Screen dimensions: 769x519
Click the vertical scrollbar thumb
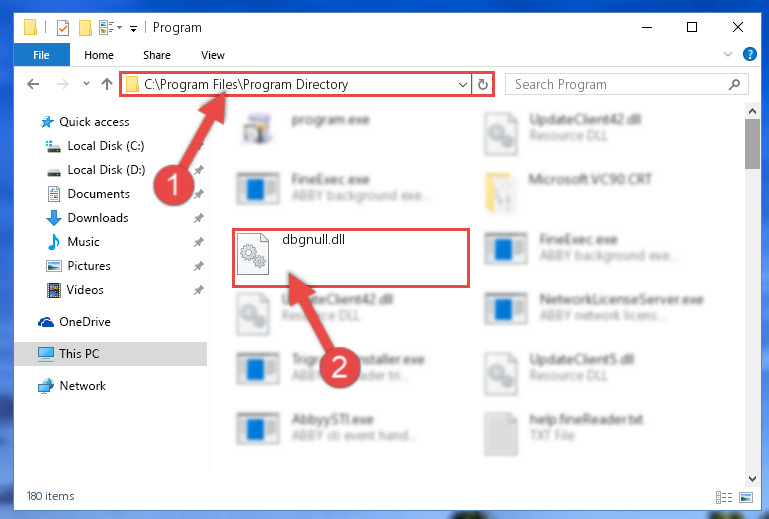tap(752, 144)
